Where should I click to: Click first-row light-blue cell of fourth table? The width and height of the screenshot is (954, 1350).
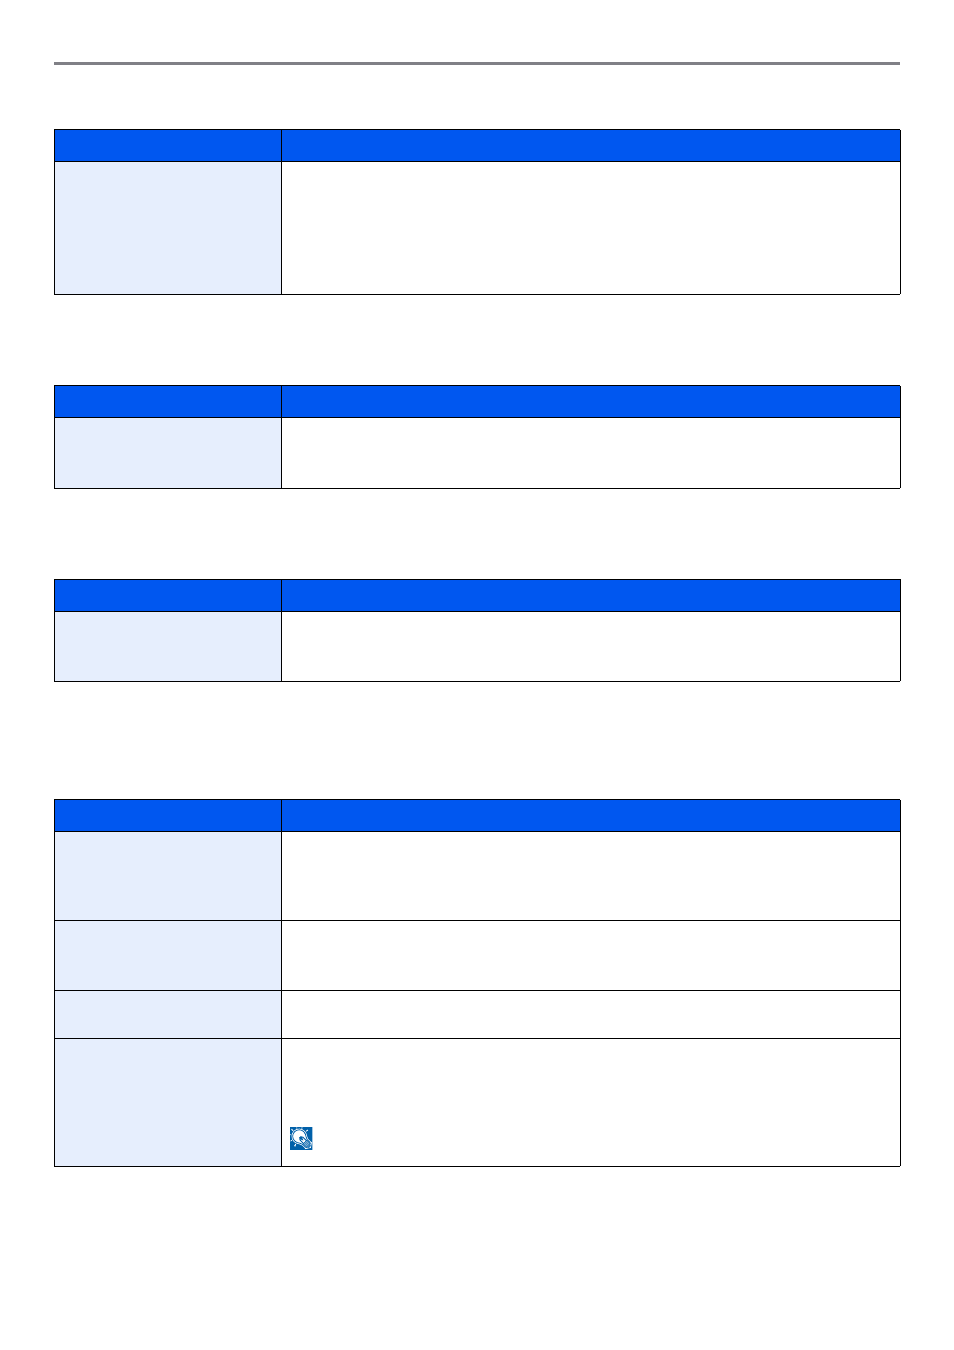click(x=168, y=876)
